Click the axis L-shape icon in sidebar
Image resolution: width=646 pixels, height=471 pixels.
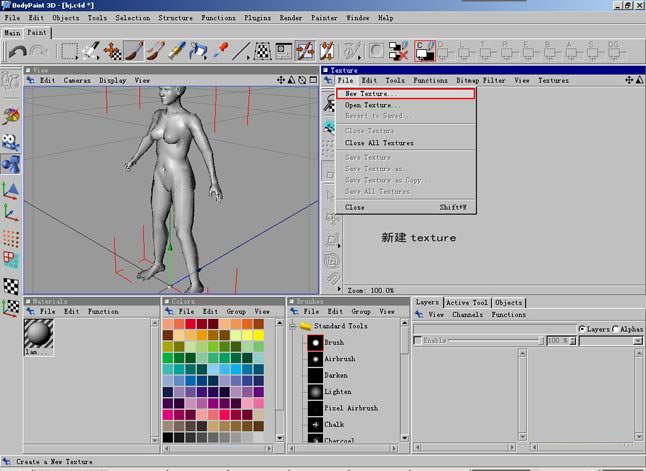(11, 213)
